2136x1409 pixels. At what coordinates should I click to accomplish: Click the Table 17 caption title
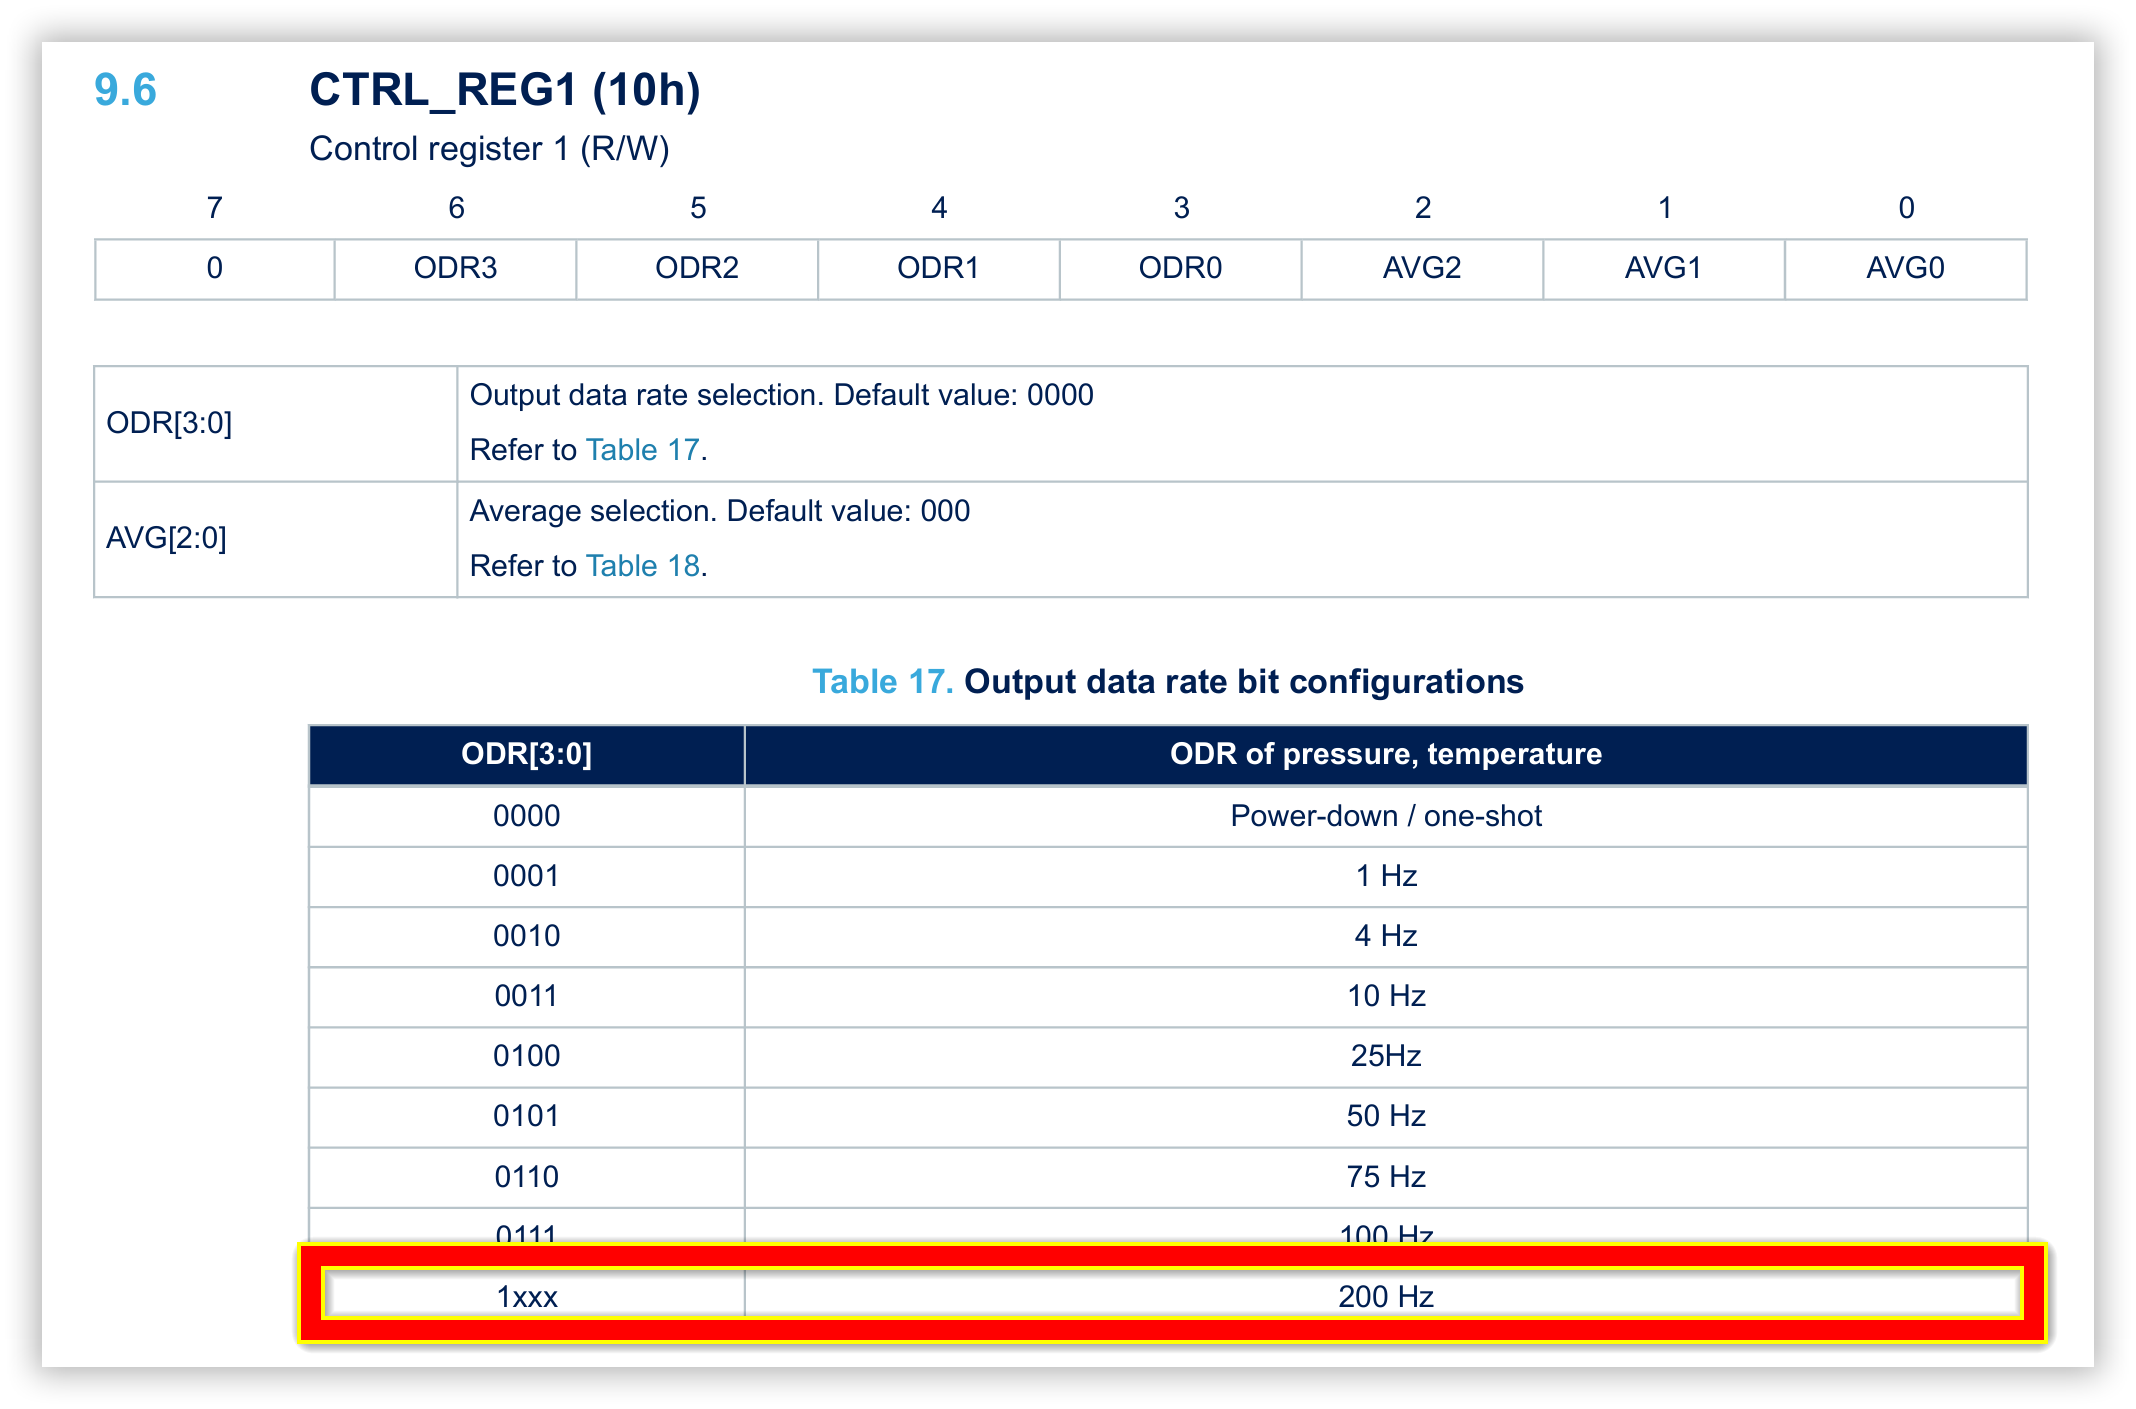[x=1167, y=682]
